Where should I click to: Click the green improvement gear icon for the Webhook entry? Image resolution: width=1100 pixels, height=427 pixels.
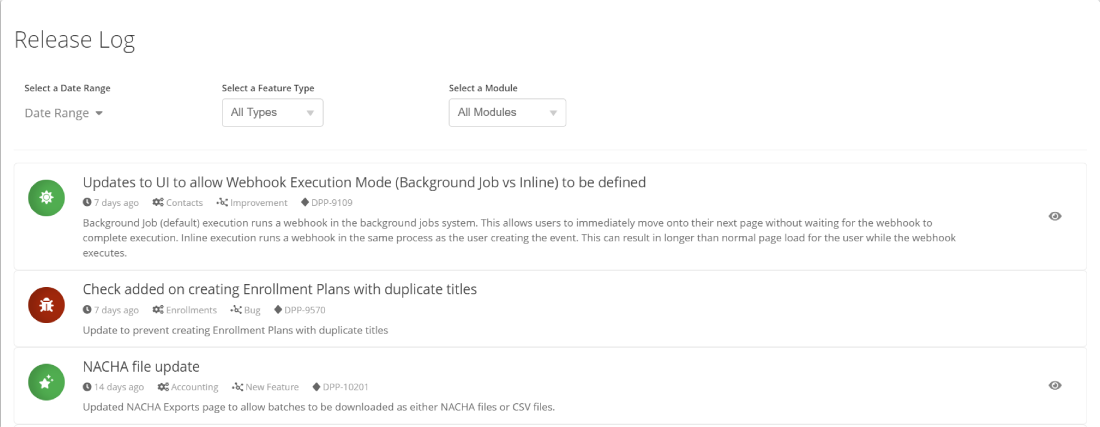pyautogui.click(x=46, y=198)
